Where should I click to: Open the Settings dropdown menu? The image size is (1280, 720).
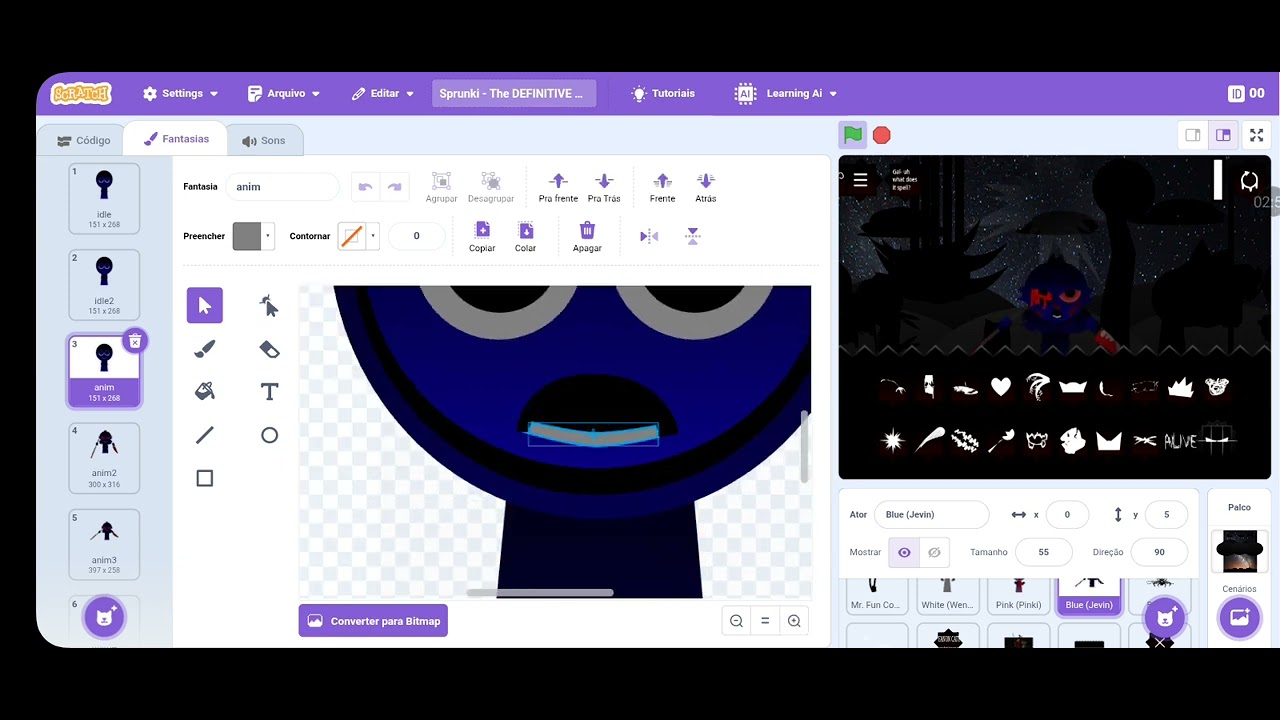click(180, 93)
